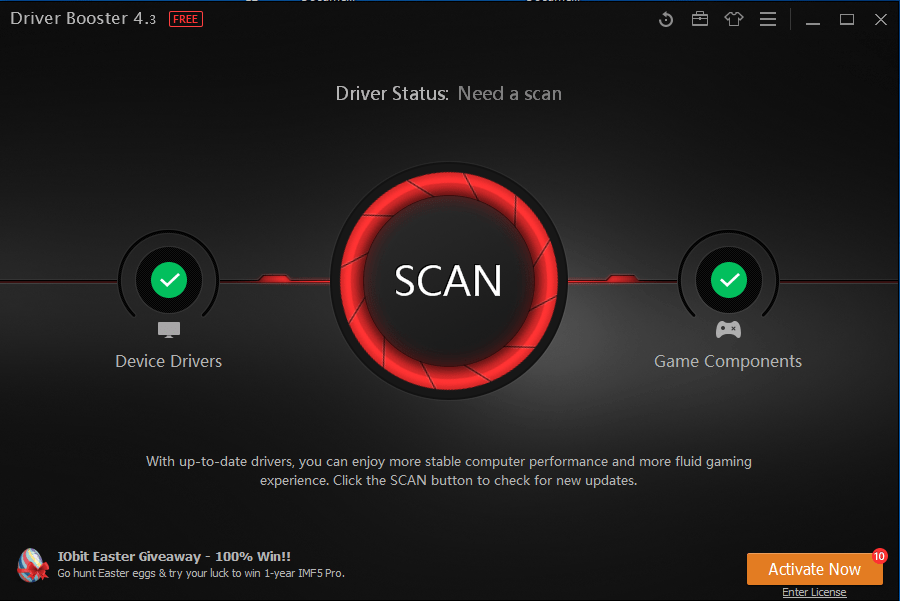The width and height of the screenshot is (900, 601).
Task: Change the skin using the t-shirt icon
Action: pyautogui.click(x=734, y=18)
